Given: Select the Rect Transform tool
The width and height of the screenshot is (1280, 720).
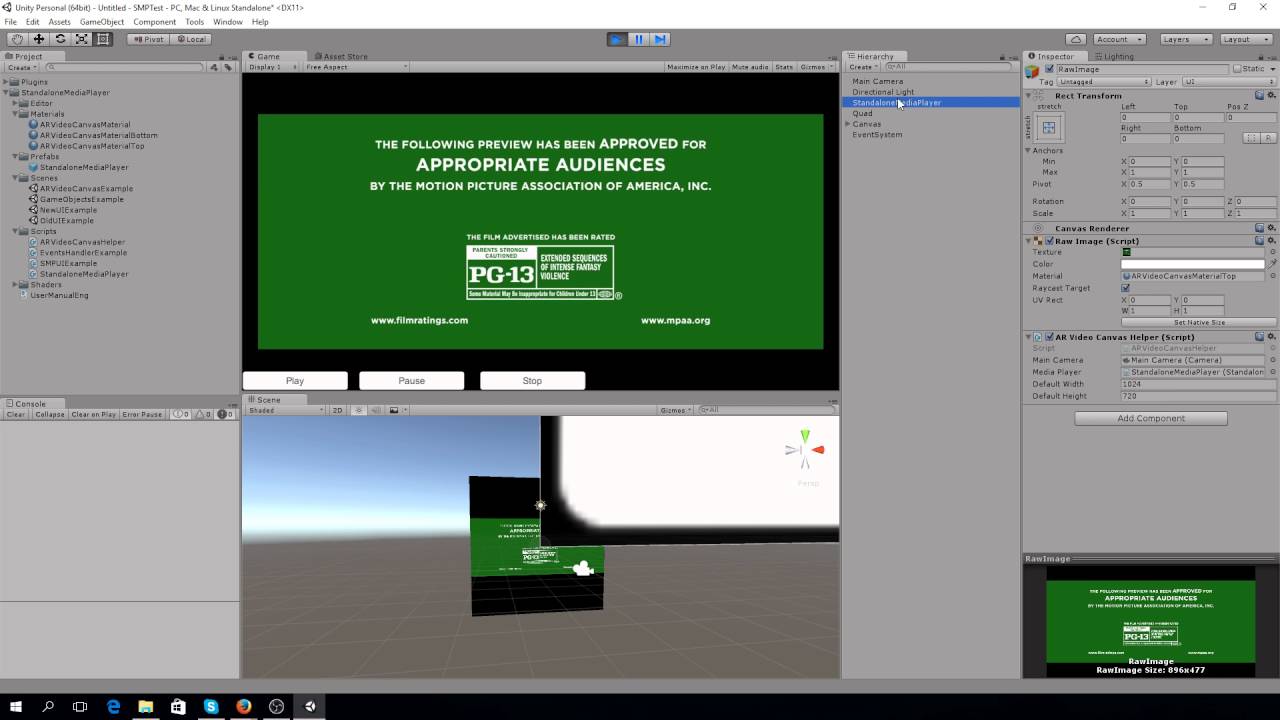Looking at the screenshot, I should (x=102, y=39).
